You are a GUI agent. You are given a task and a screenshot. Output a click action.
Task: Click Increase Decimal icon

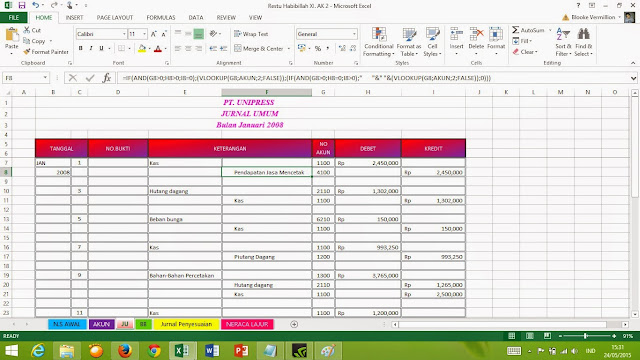pyautogui.click(x=342, y=49)
